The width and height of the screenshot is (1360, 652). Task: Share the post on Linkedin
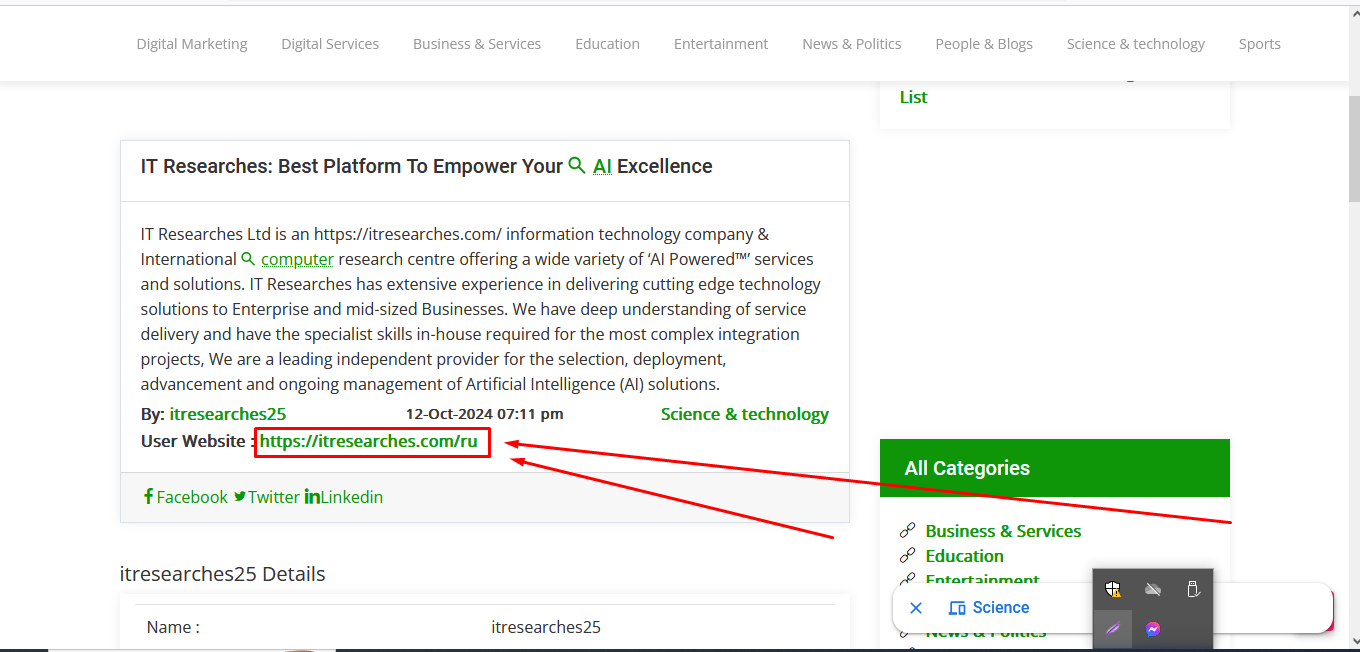[344, 497]
